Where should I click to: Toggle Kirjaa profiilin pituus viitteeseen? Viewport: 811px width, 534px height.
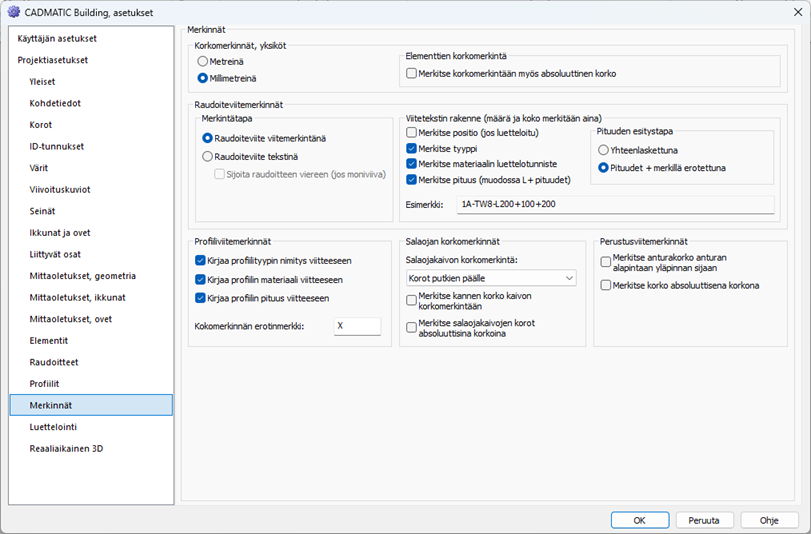201,298
